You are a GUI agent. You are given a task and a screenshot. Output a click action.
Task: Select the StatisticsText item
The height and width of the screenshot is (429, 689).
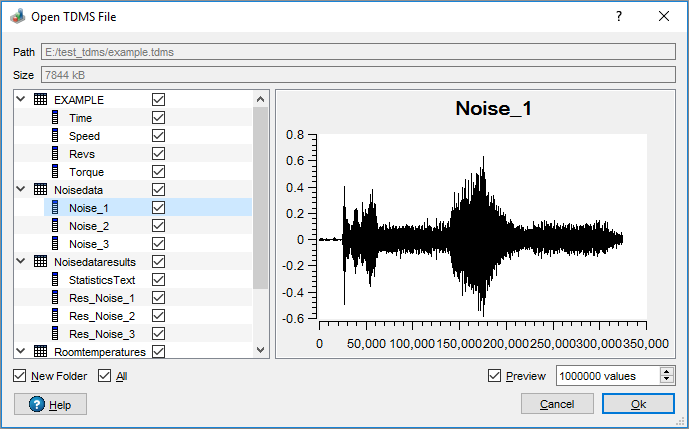point(101,280)
